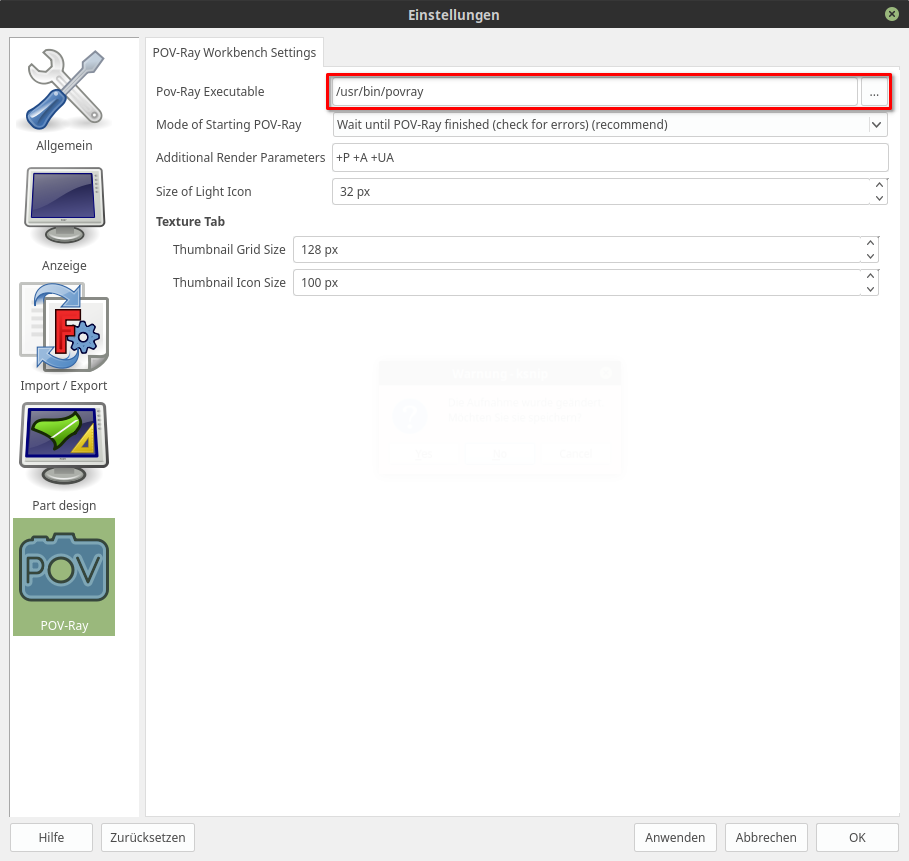
Task: Decrease the Size of Light Icon value
Action: click(879, 198)
